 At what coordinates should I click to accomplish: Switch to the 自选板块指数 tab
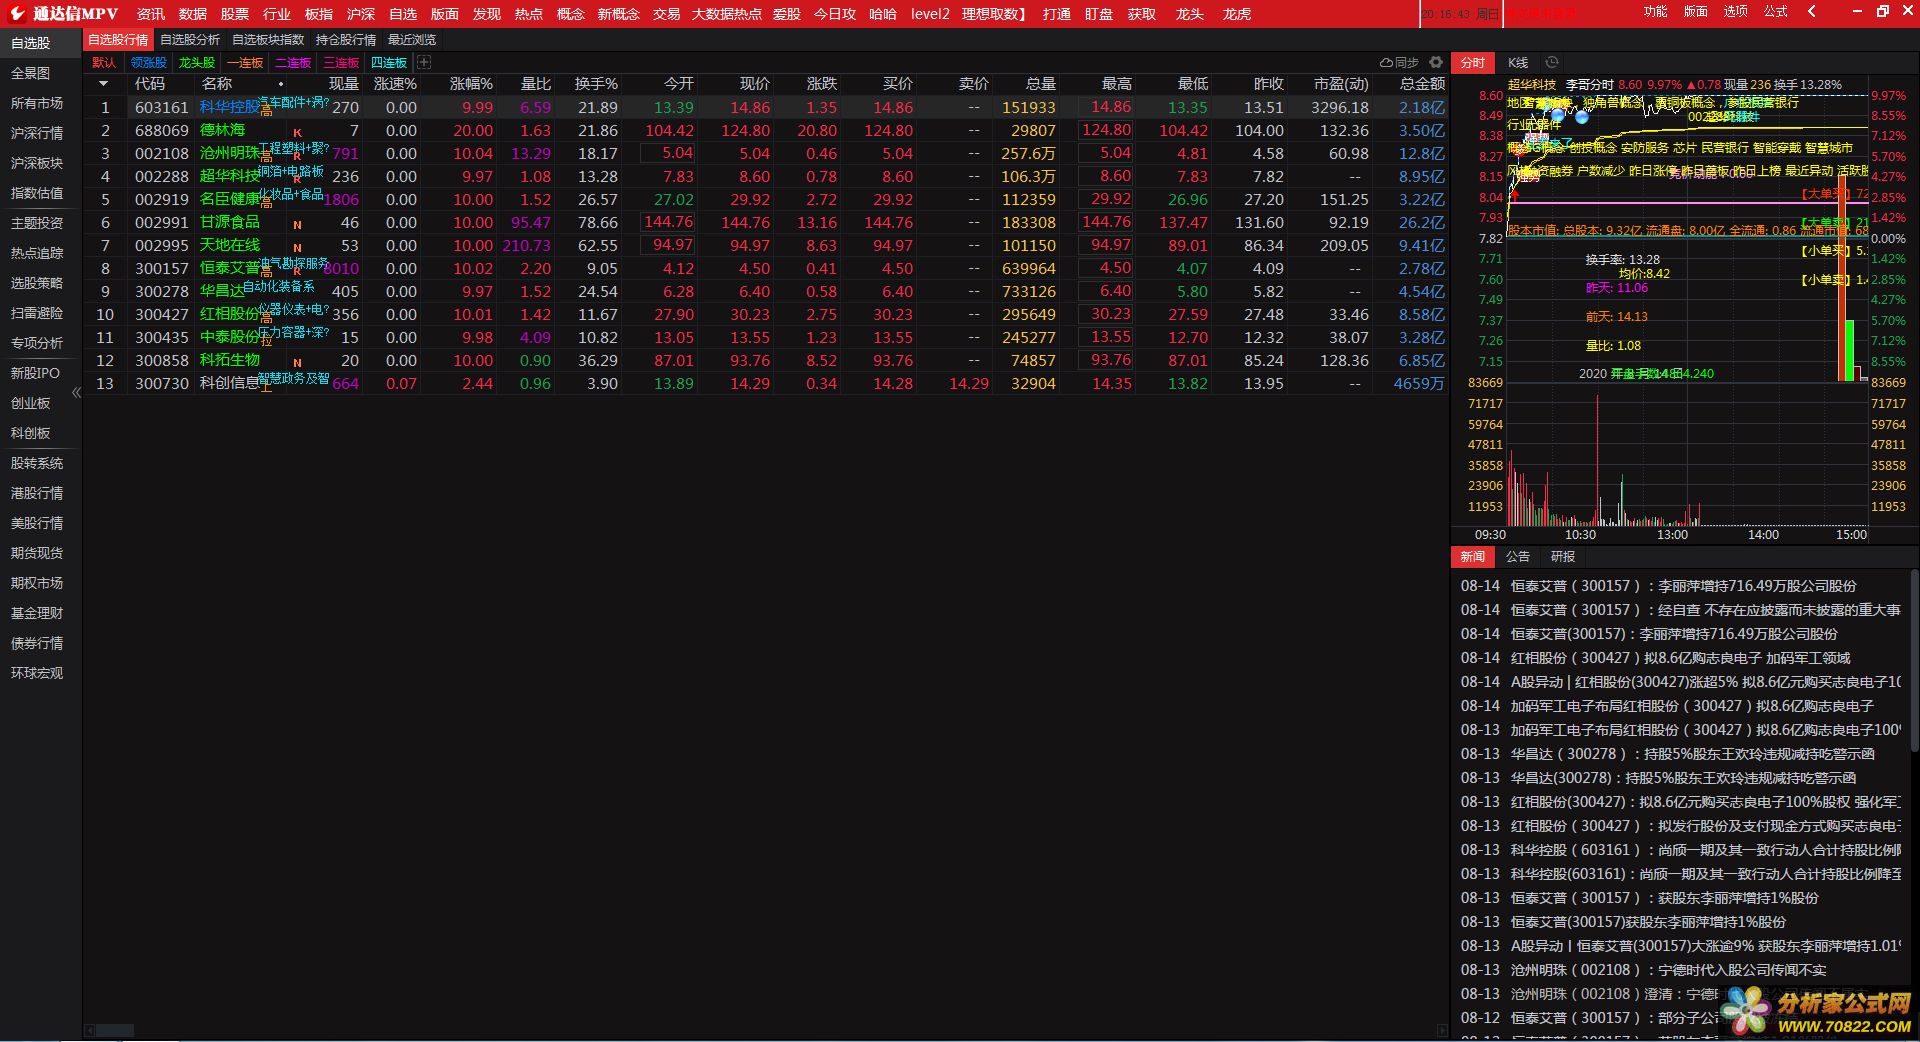coord(268,40)
